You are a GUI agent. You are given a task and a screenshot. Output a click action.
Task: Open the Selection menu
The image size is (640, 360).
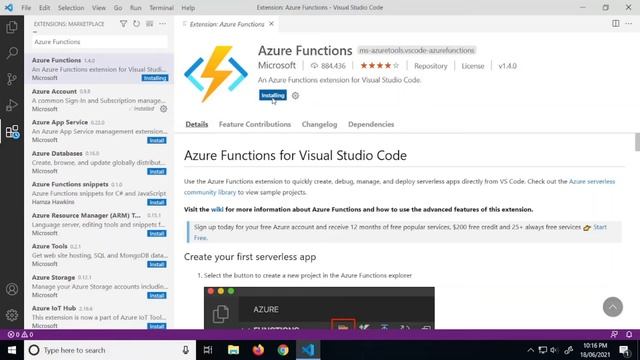(x=71, y=8)
